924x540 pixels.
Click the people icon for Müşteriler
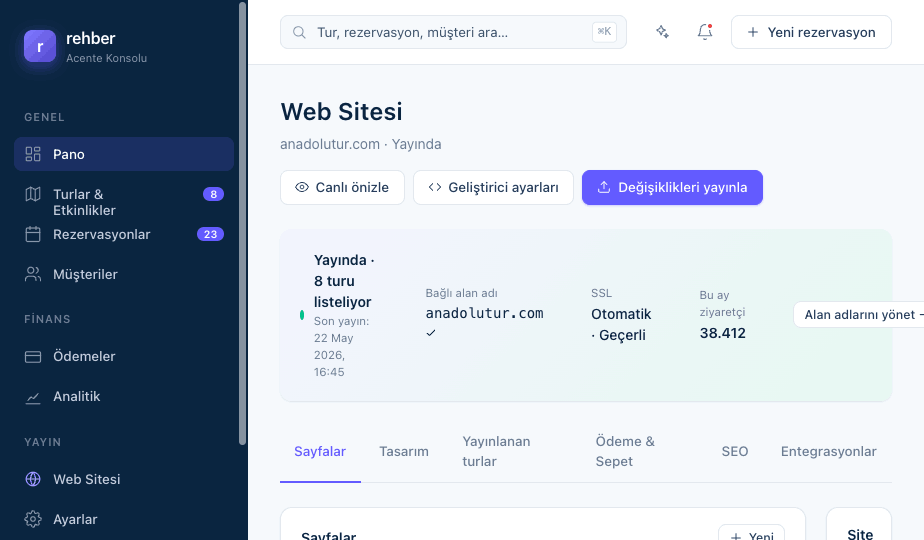tap(33, 274)
